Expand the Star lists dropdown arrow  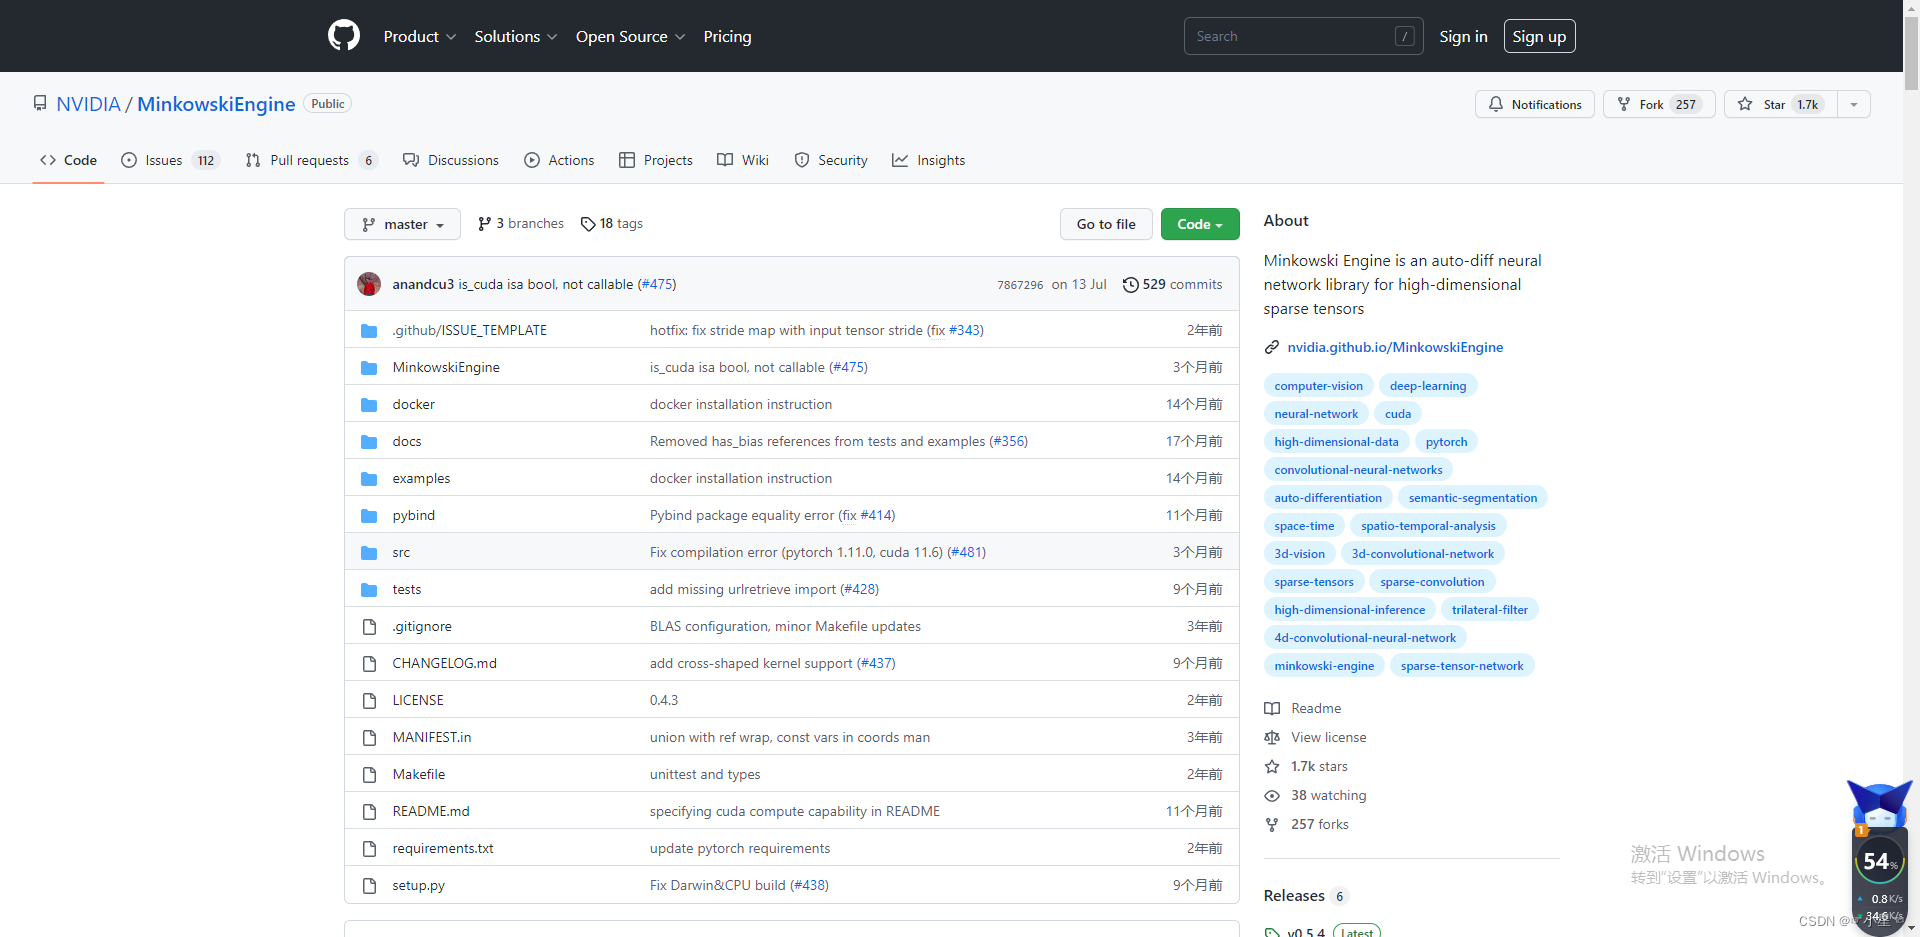click(1853, 104)
